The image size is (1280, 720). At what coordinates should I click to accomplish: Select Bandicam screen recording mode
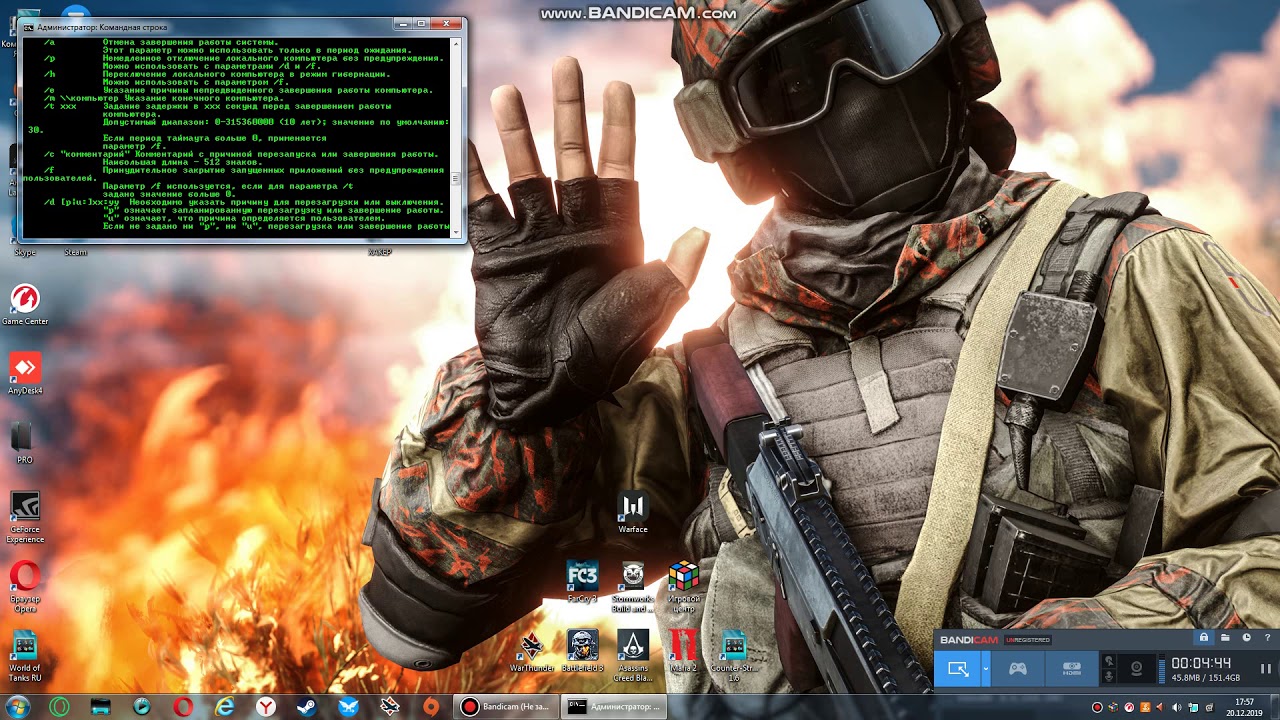click(958, 669)
